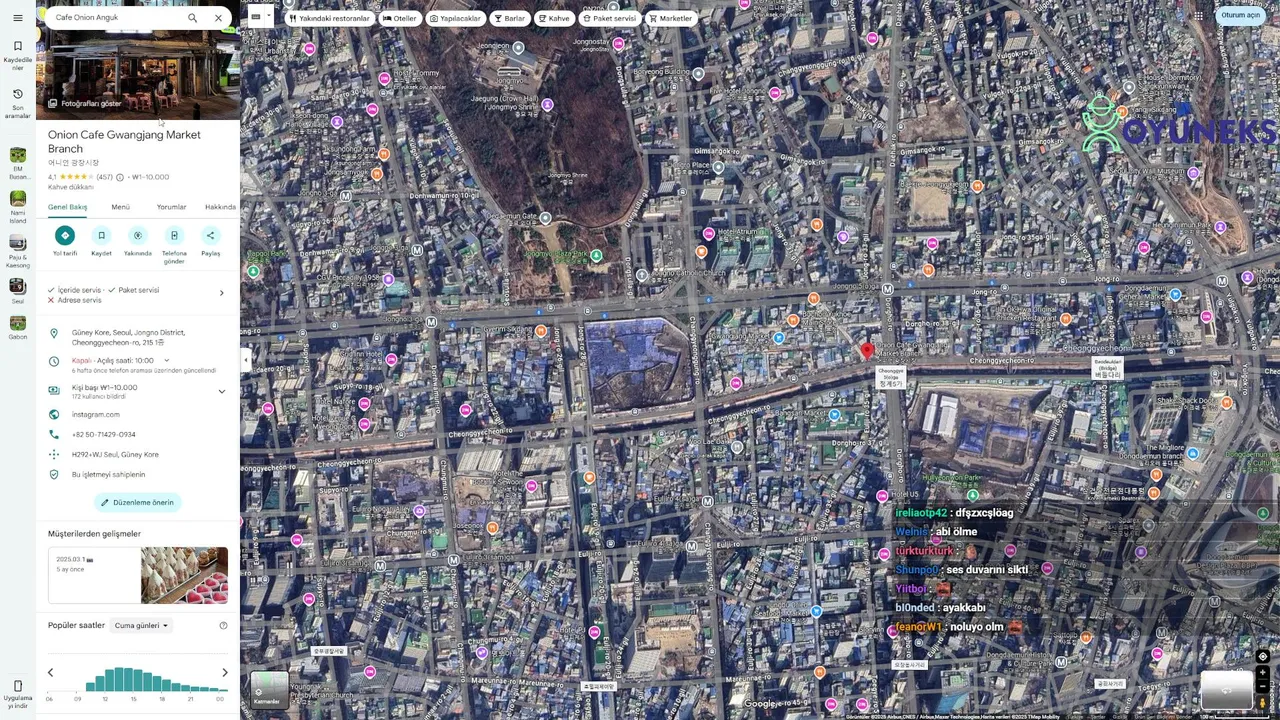The image size is (1280, 720).
Task: Click Telefona gönder icon
Action: click(174, 235)
